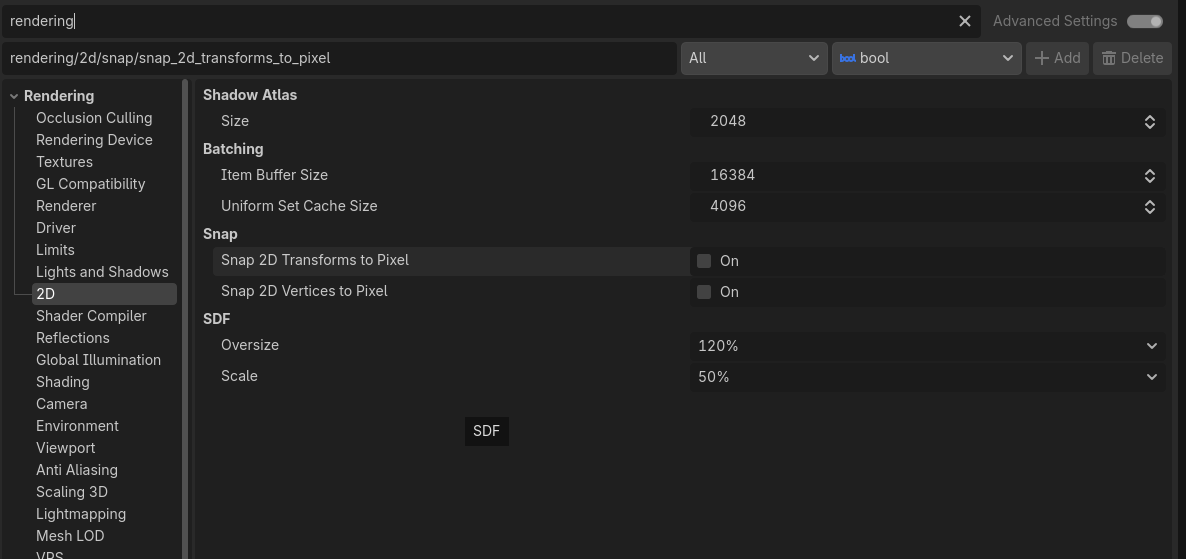The image size is (1186, 559).
Task: Clear the search field with X icon
Action: [964, 21]
